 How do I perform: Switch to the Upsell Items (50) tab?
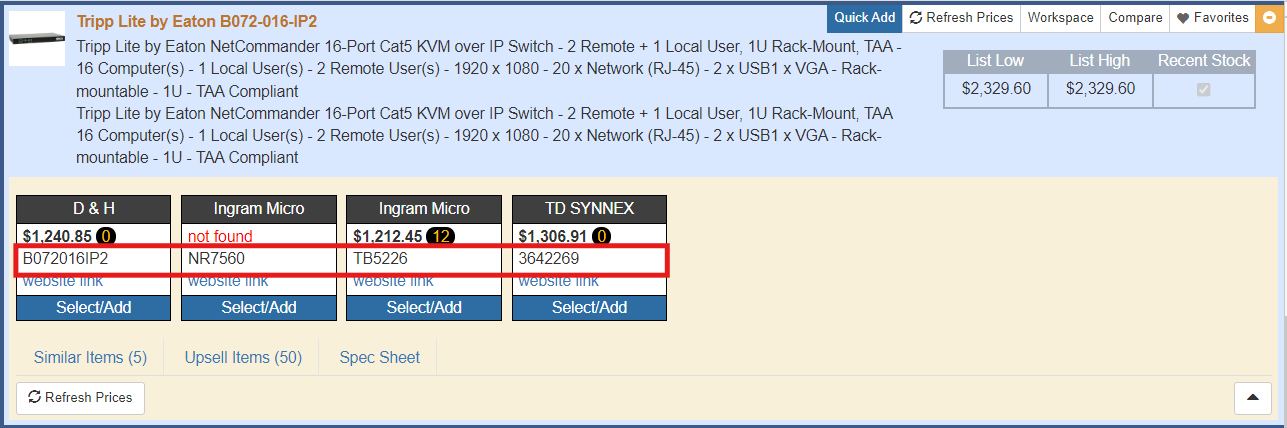pos(243,357)
